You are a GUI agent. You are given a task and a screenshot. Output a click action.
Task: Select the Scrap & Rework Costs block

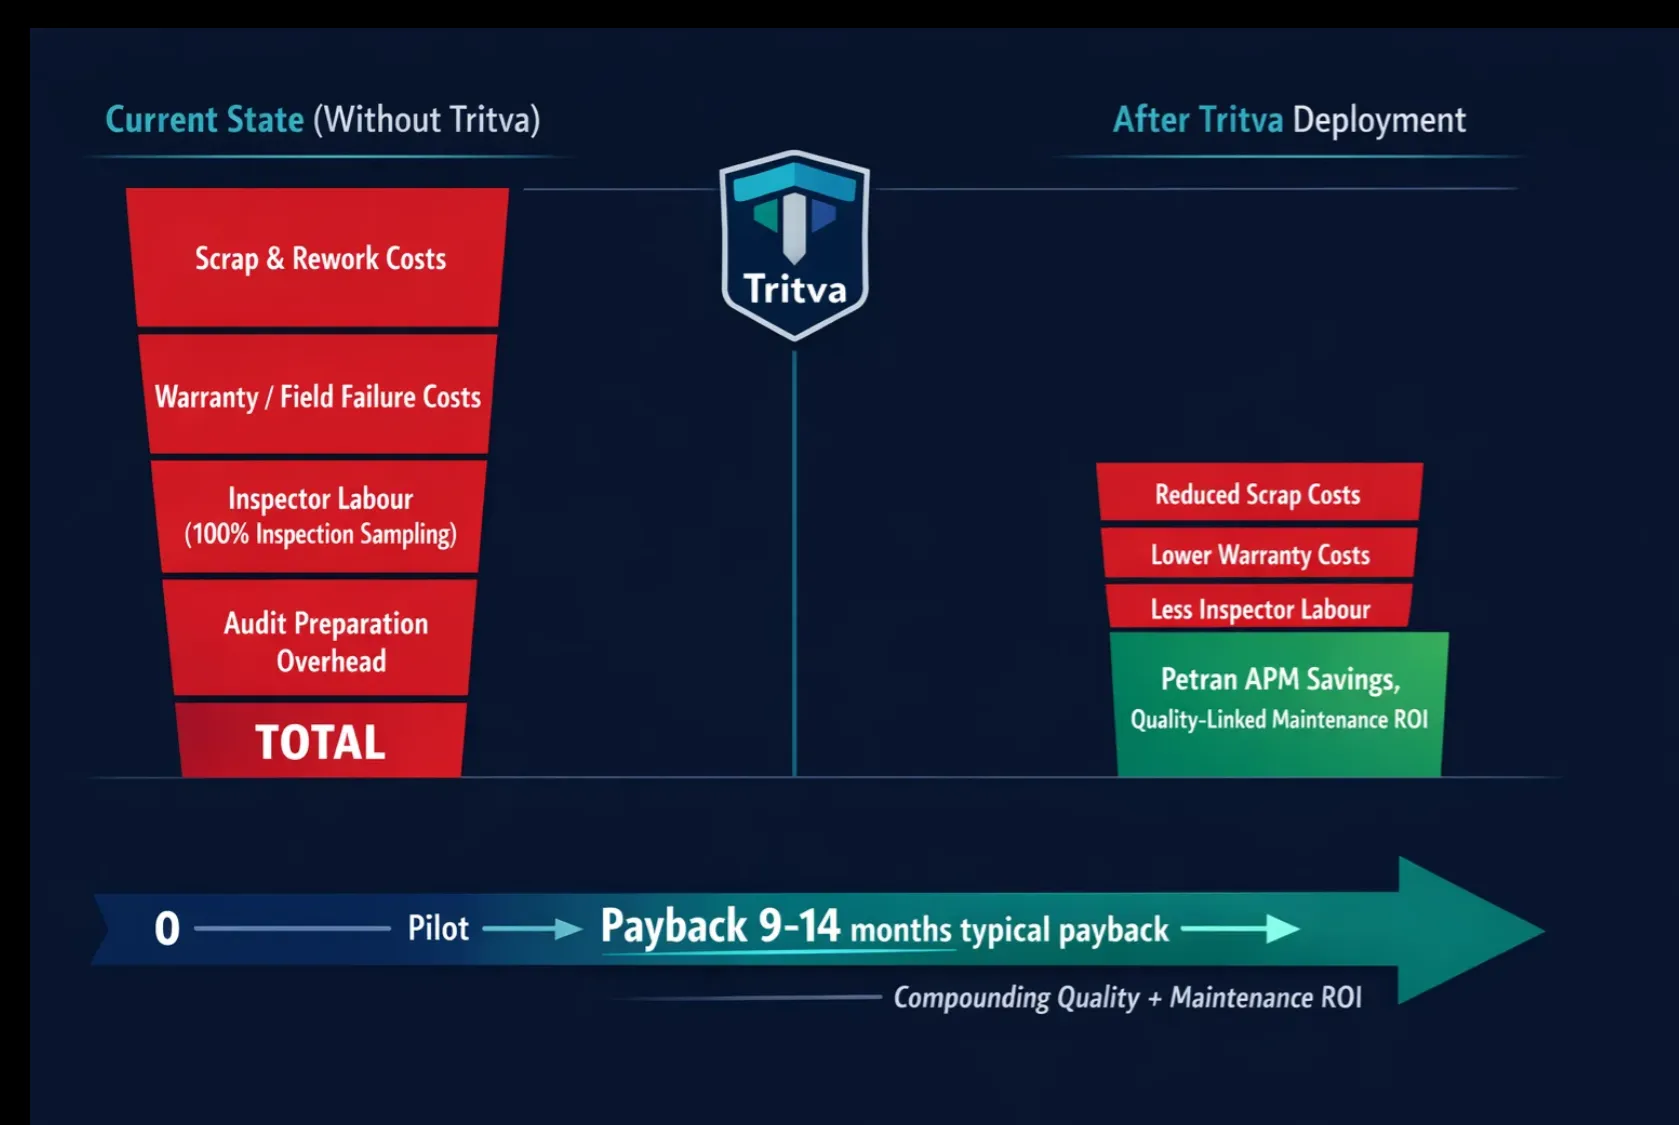pos(319,258)
